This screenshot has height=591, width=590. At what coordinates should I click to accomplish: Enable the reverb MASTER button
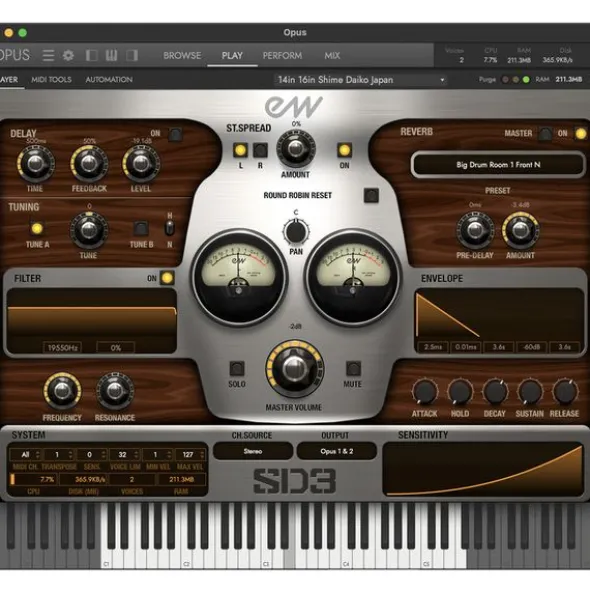point(545,133)
